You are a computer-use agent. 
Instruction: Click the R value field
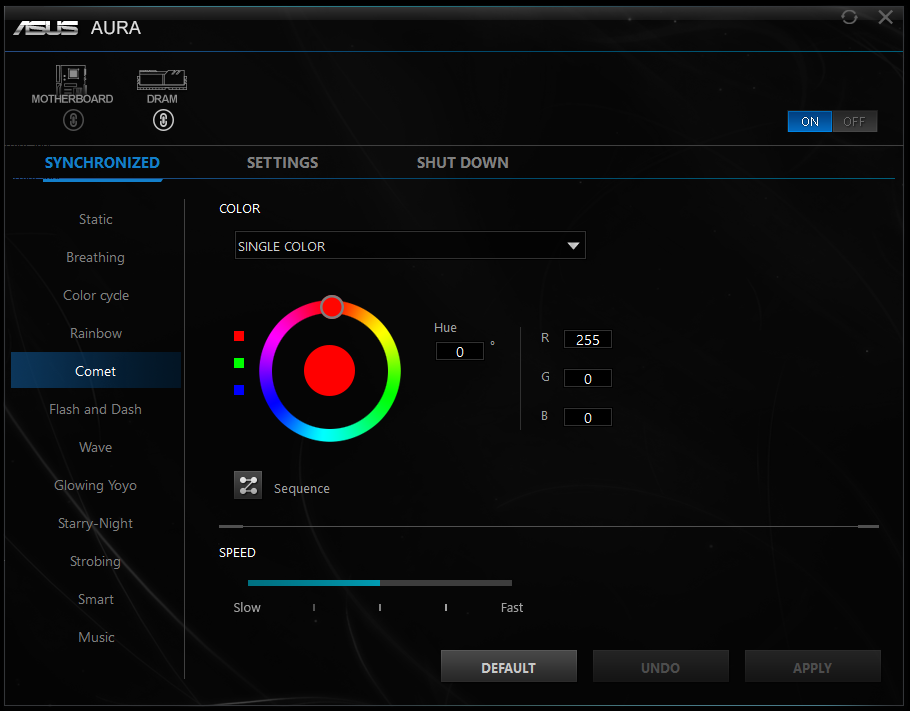(588, 340)
